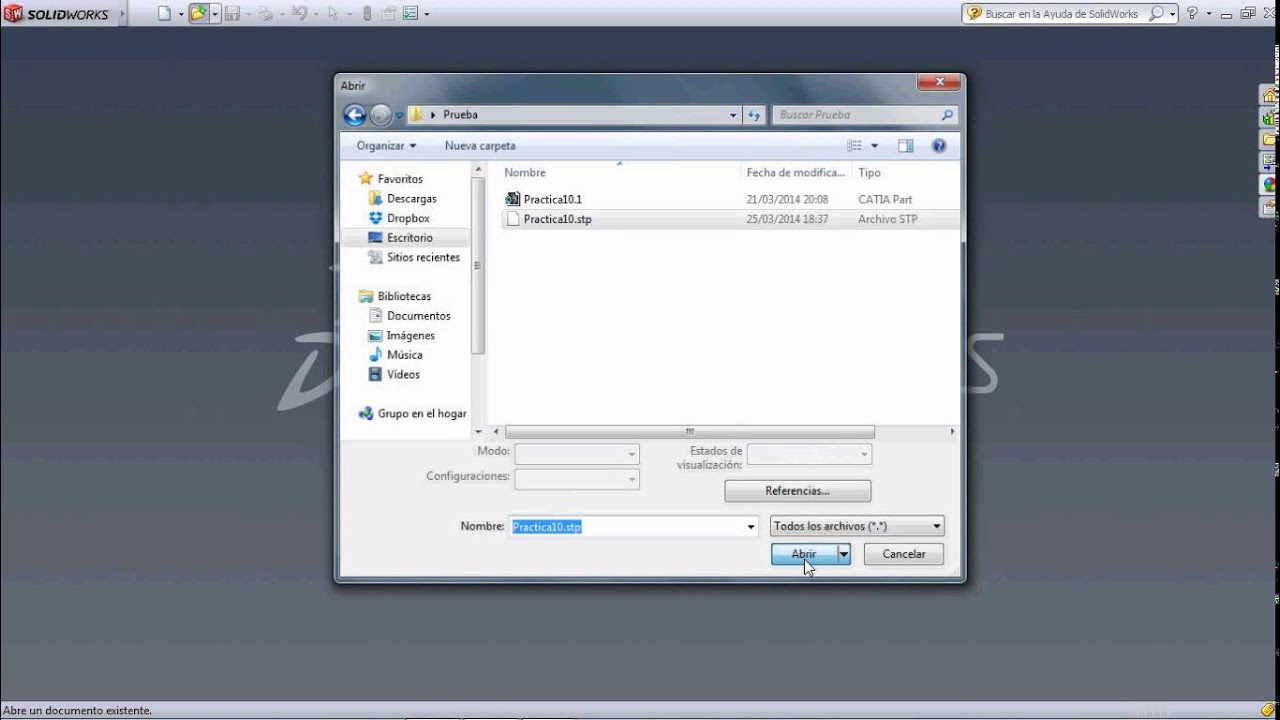Click the Cancelar button

tap(904, 554)
